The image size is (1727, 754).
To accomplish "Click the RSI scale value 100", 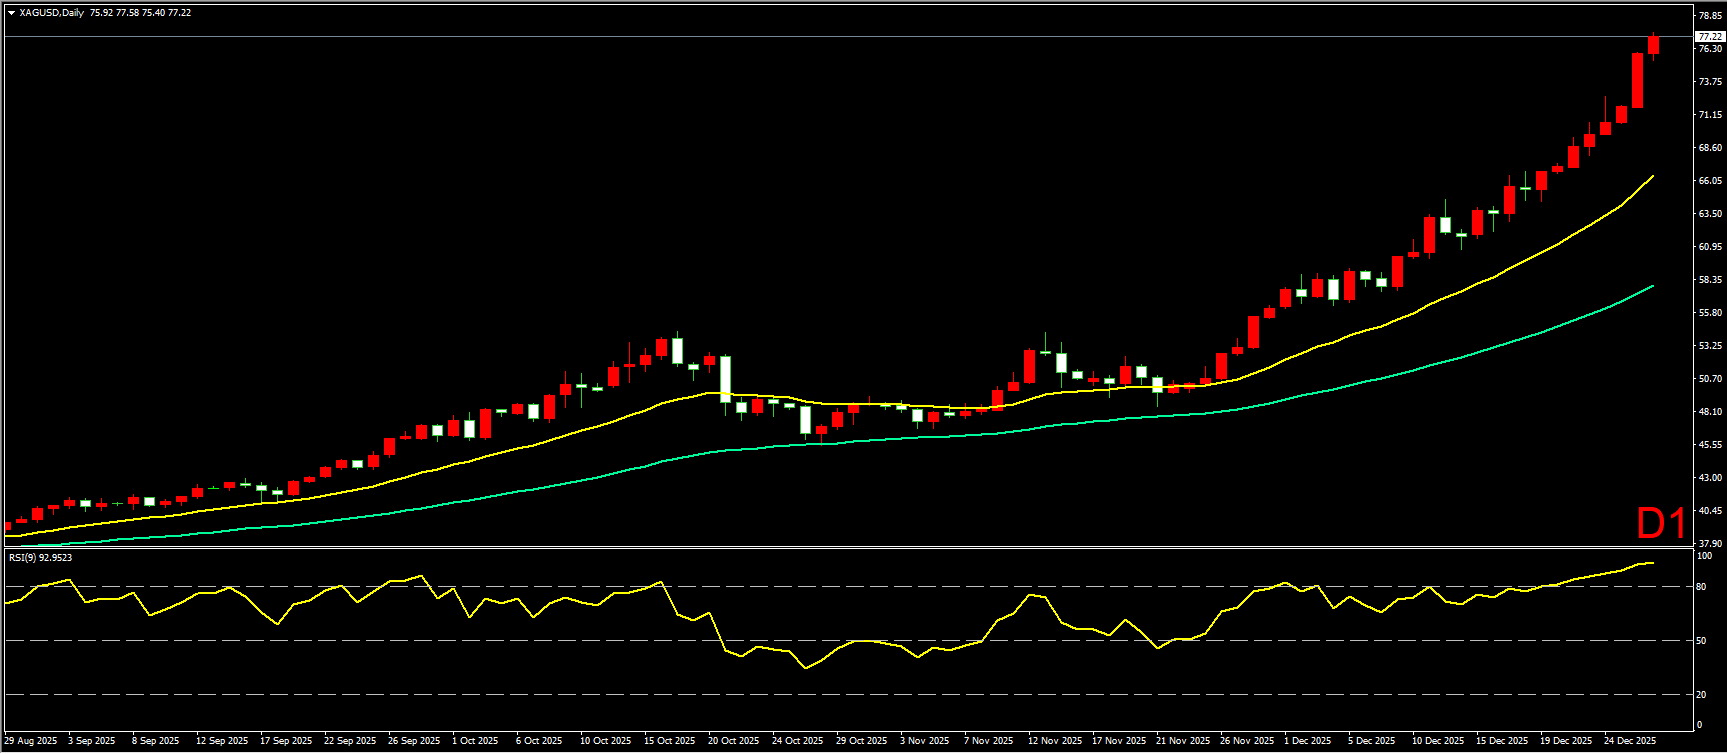I will [x=1704, y=556].
